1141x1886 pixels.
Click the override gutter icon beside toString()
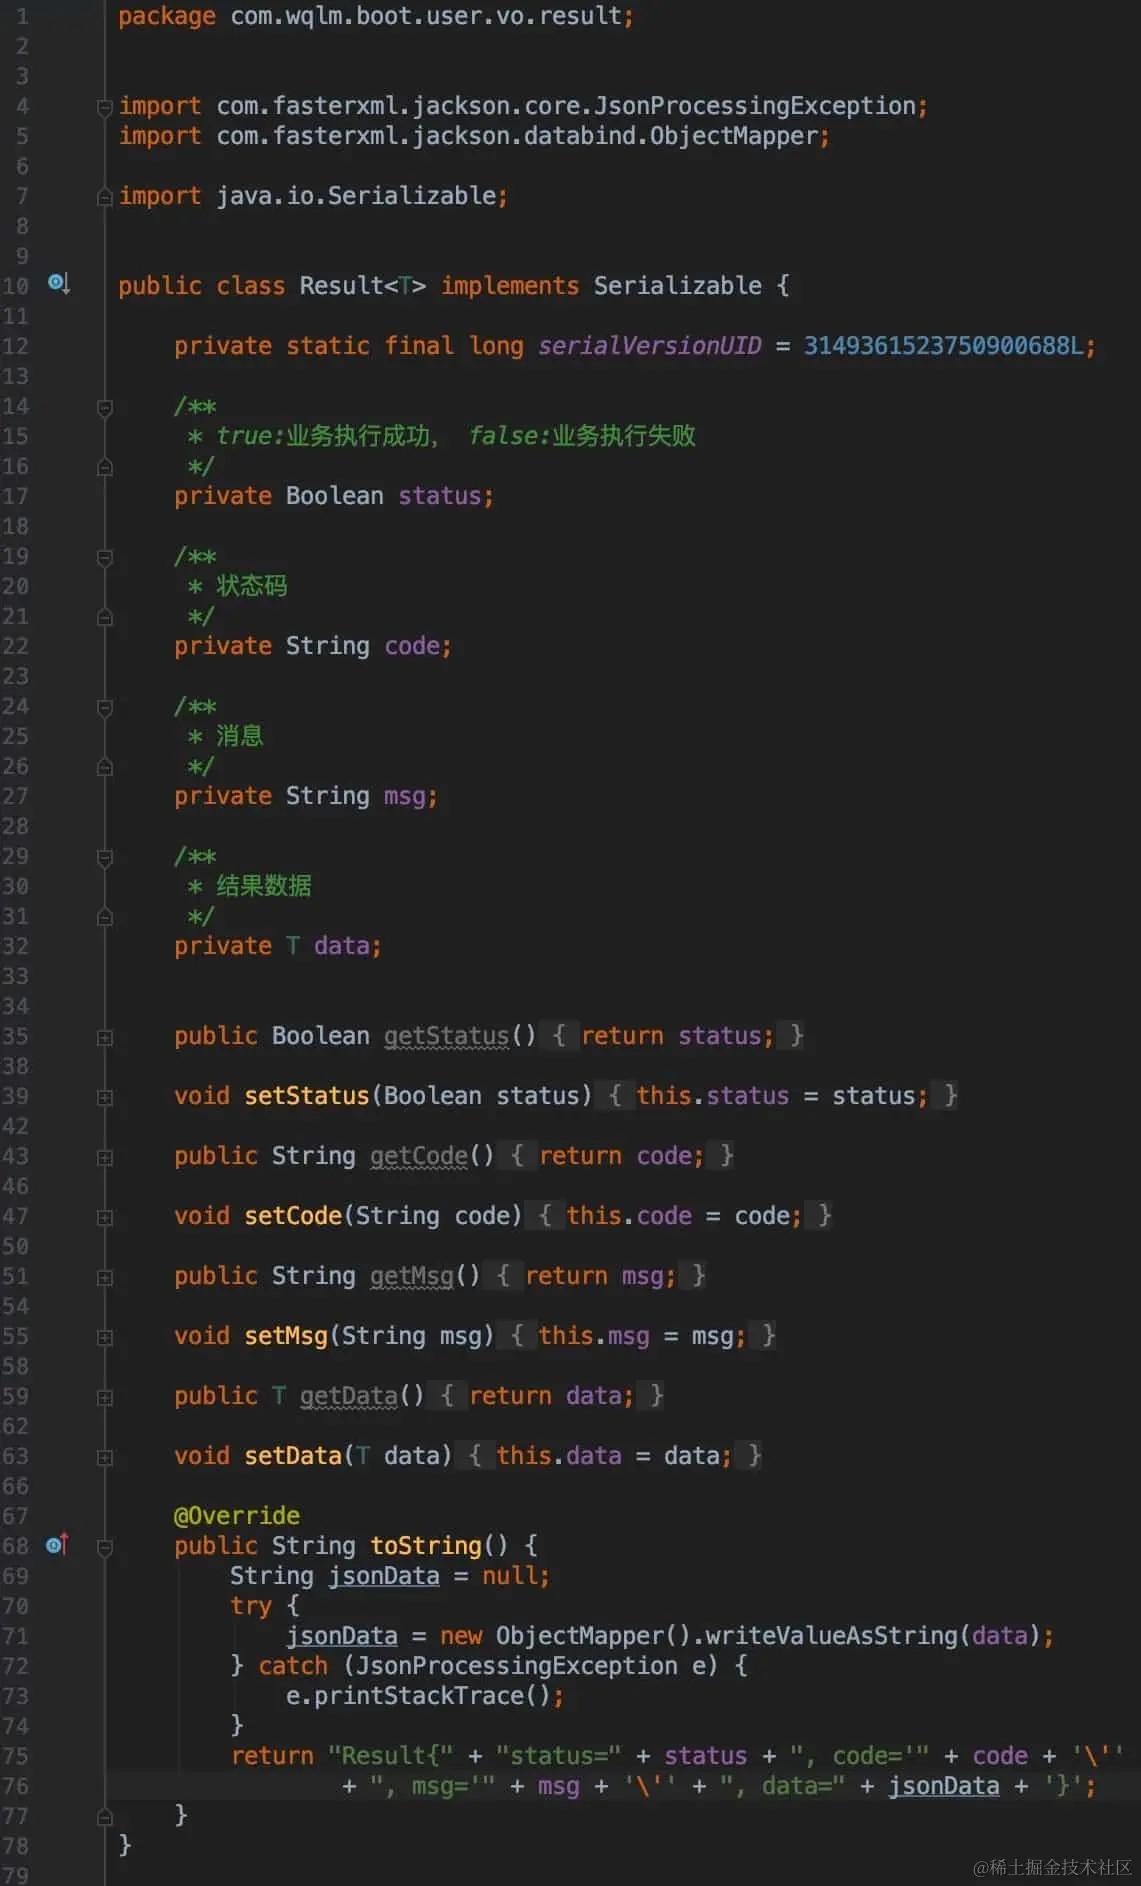57,1545
